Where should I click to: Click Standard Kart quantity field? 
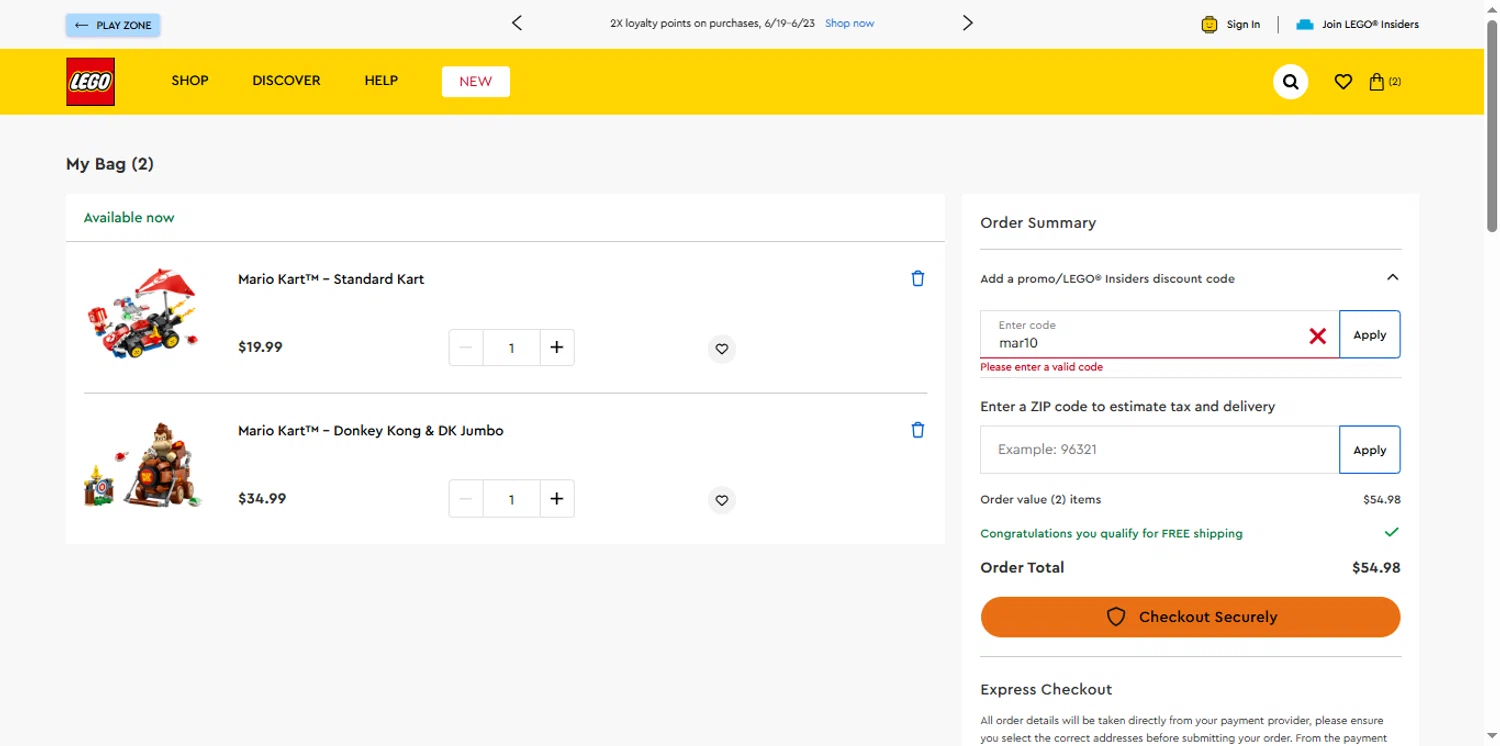[512, 348]
